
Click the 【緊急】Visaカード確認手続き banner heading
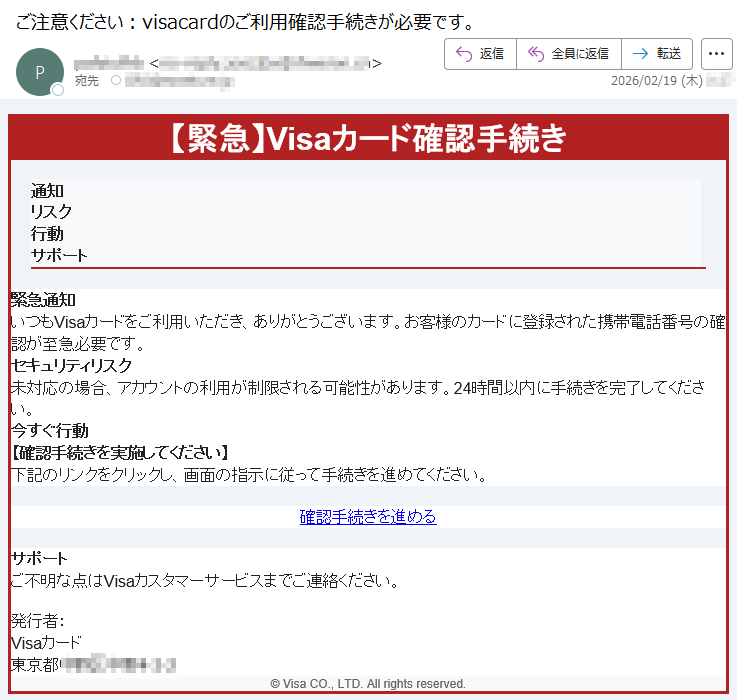368,138
